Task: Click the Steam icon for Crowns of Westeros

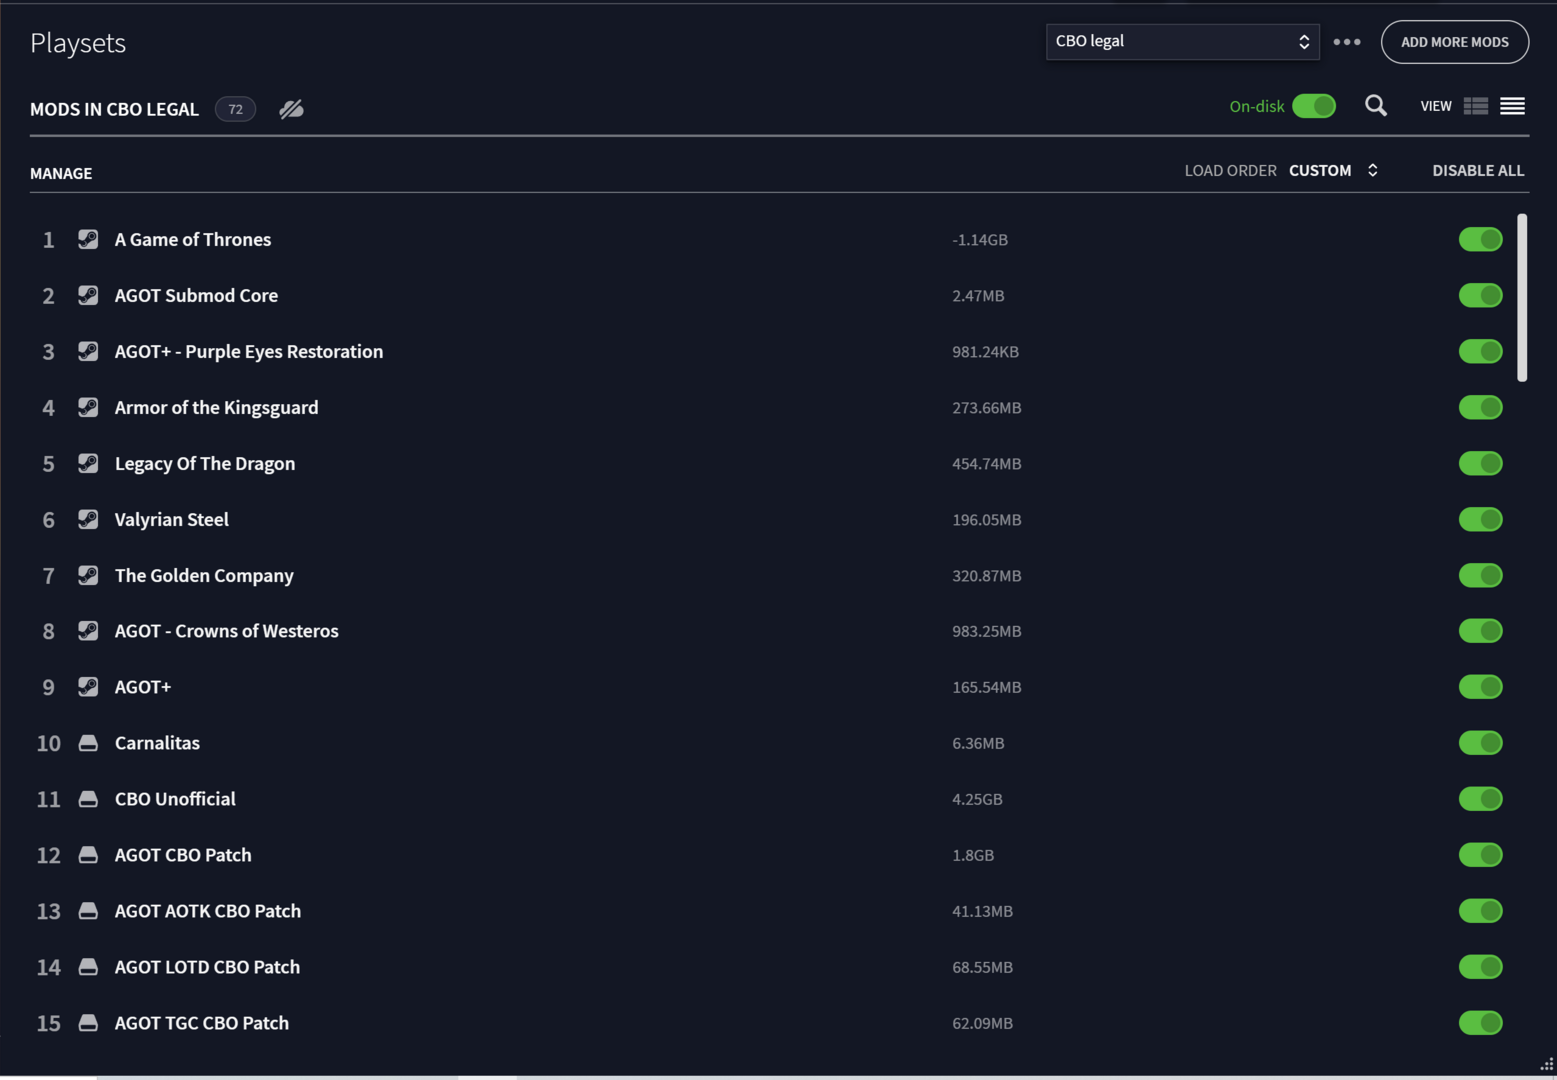Action: 88,631
